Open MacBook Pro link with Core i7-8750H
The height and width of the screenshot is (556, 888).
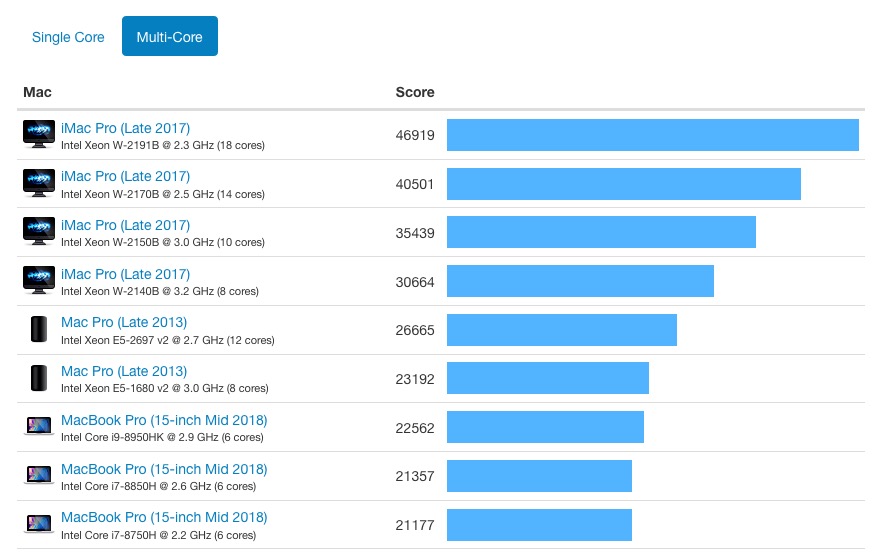(x=164, y=517)
